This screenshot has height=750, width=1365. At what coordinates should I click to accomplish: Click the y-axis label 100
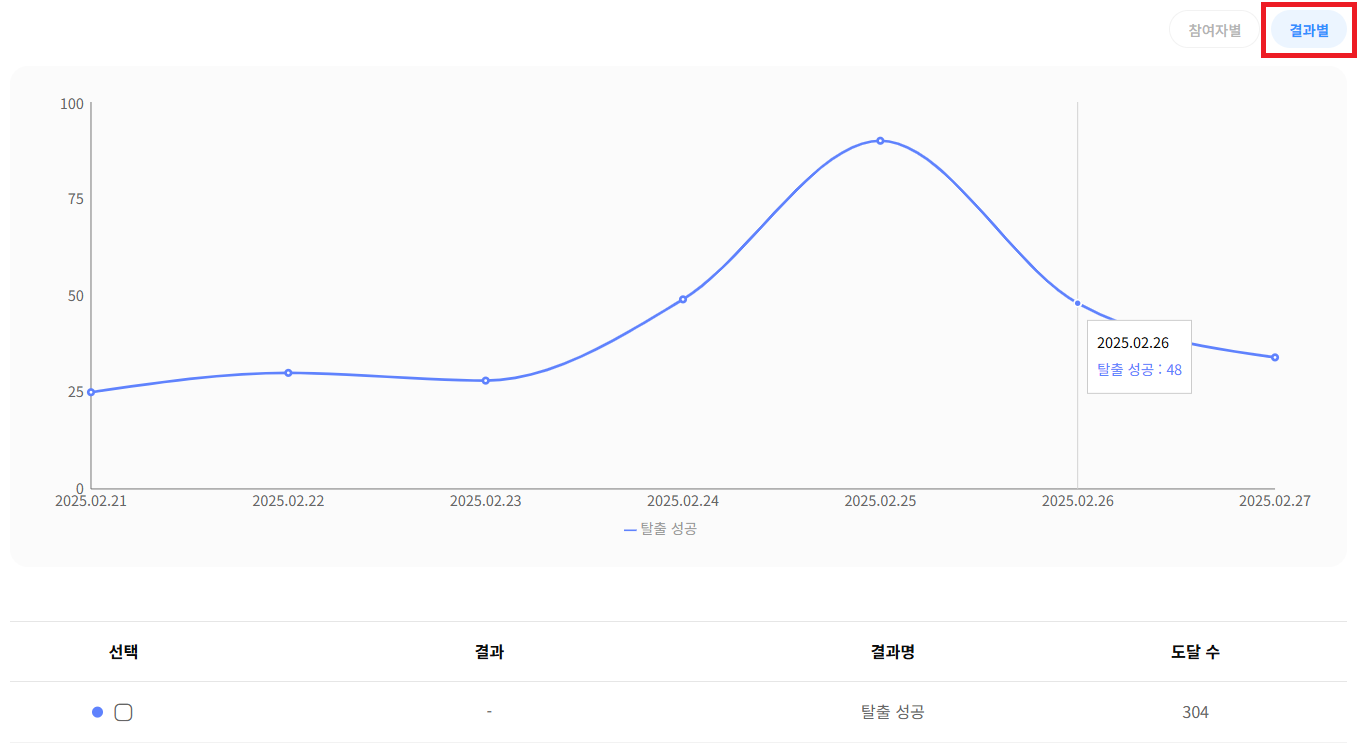tap(72, 104)
